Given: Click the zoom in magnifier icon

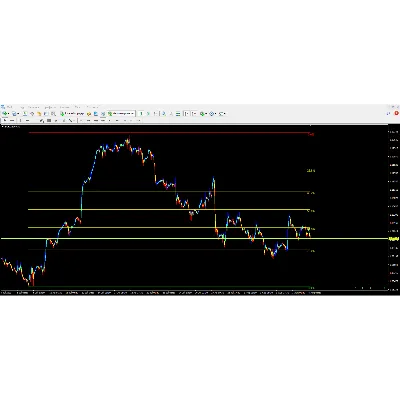Looking at the screenshot, I should [x=164, y=114].
